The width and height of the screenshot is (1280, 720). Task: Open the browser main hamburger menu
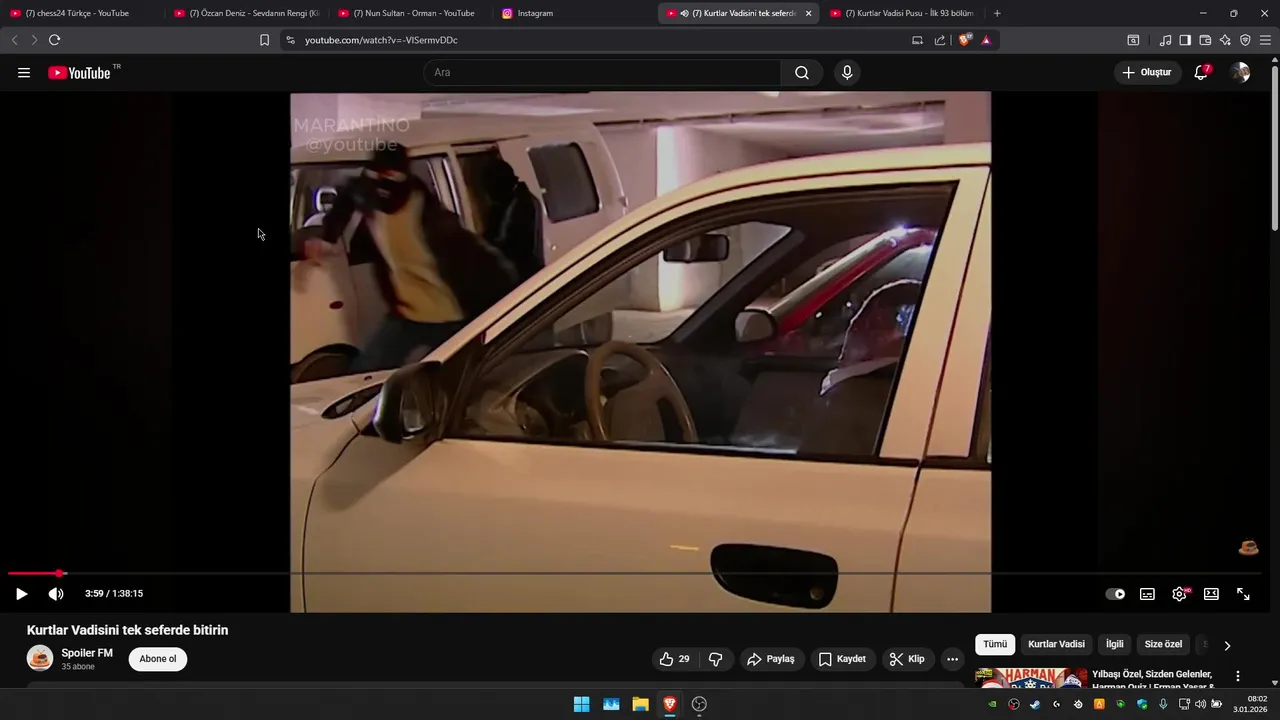click(1265, 40)
